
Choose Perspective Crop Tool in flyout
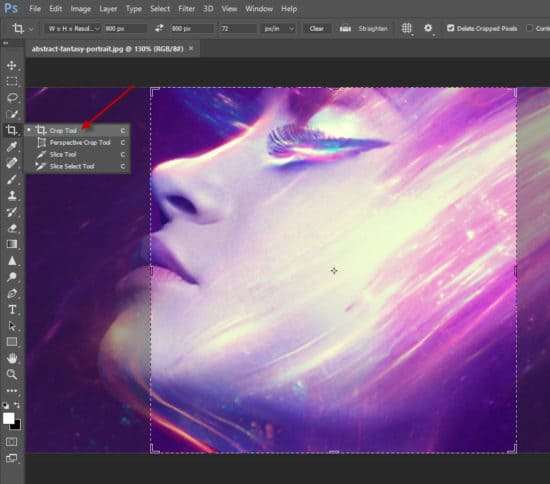click(78, 142)
